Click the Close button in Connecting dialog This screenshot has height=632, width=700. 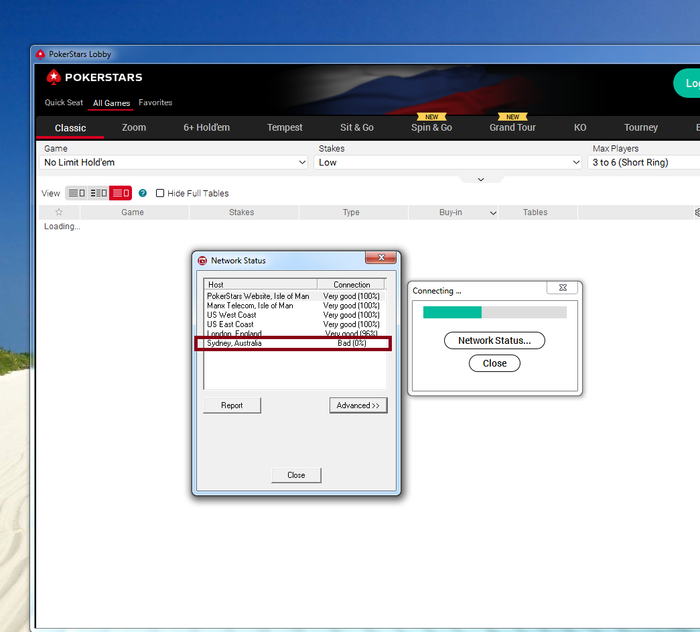pos(494,363)
